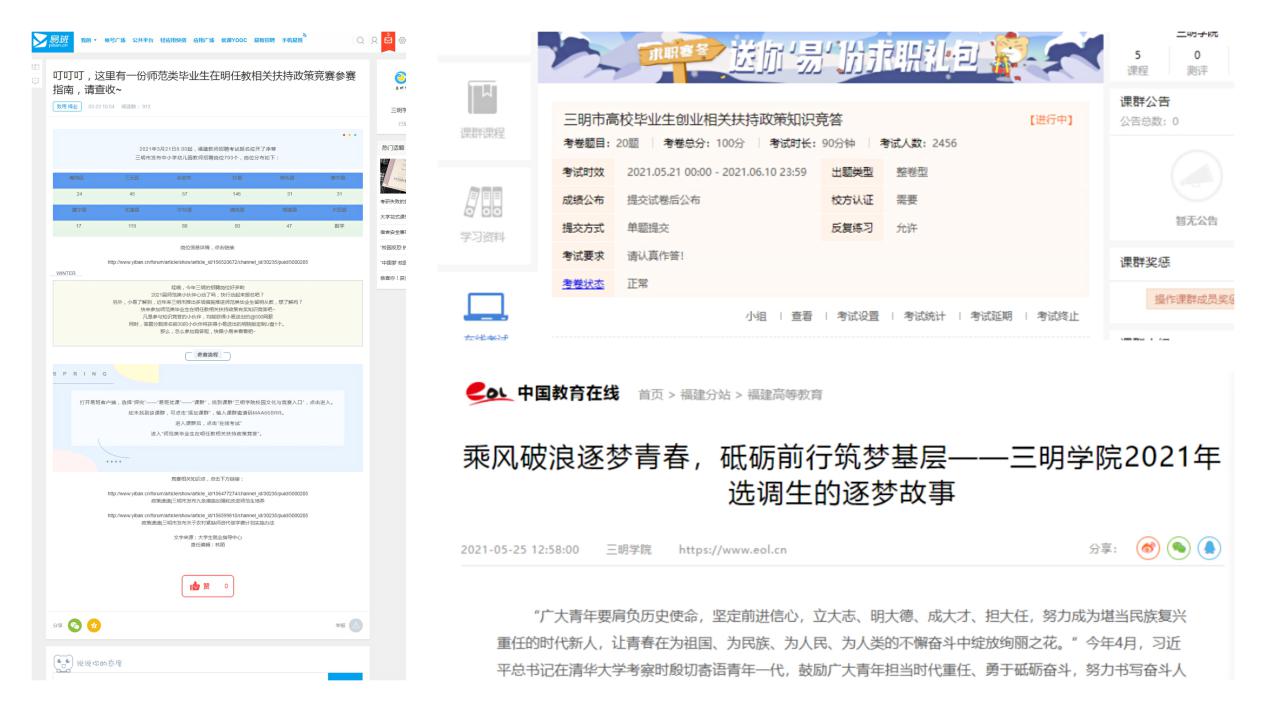This screenshot has height=712, width=1266.
Task: Click the thumbs-up like button with count 0
Action: tap(208, 586)
